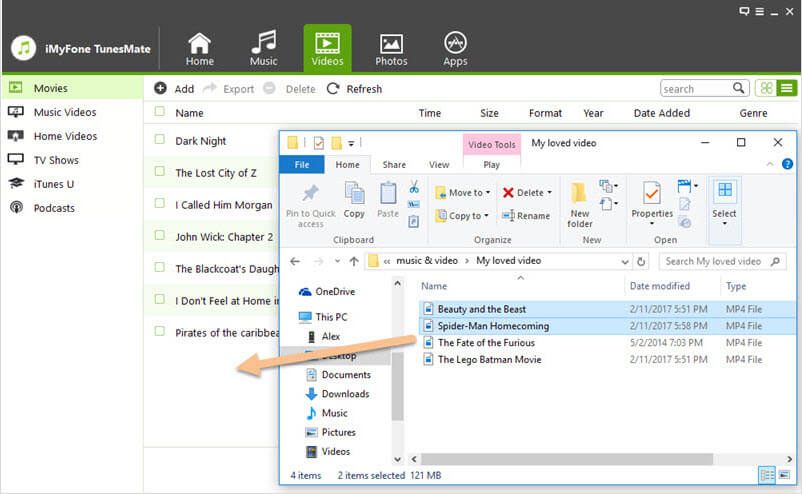Switch to grid view in TunesMate
The height and width of the screenshot is (494, 802).
click(x=766, y=88)
